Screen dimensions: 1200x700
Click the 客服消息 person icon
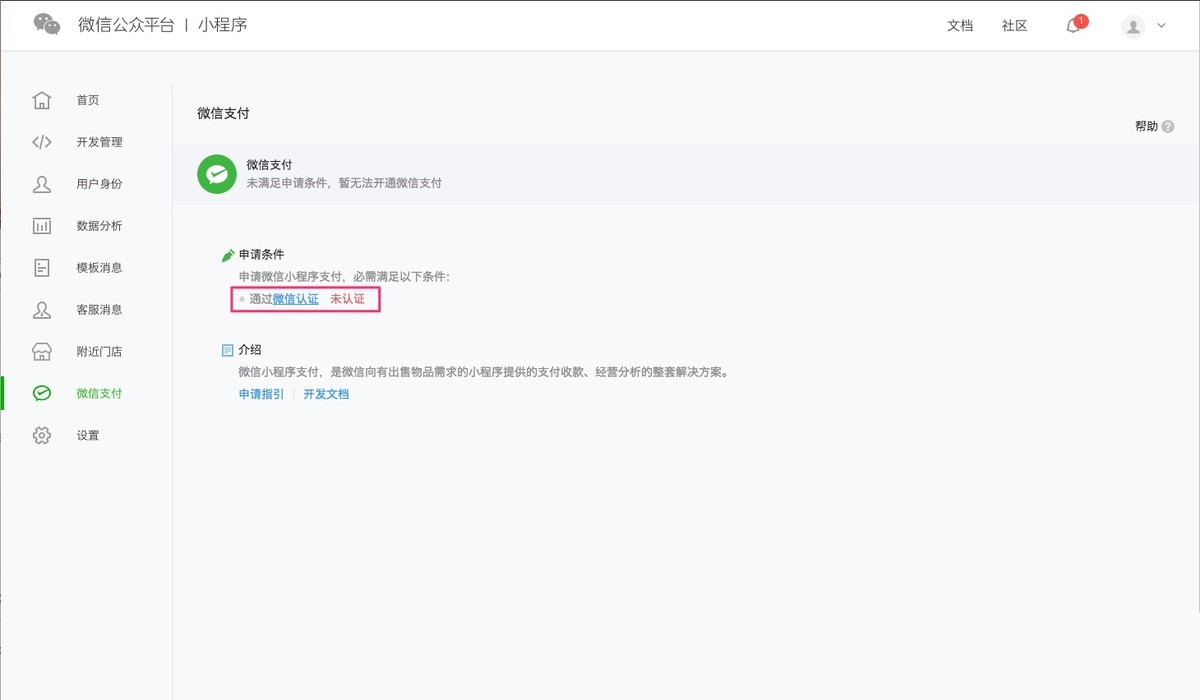click(x=42, y=310)
